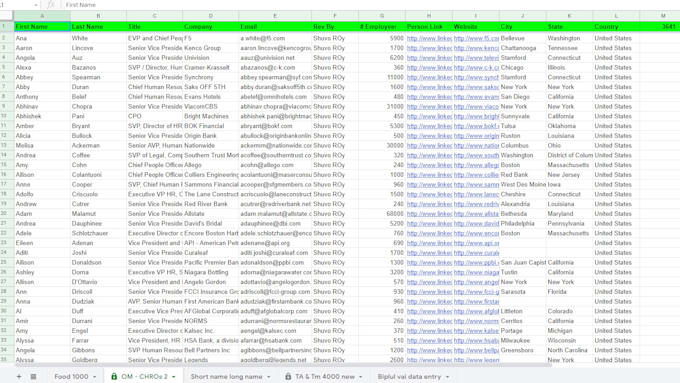The height and width of the screenshot is (383, 680).
Task: Click the Country header cell
Action: click(x=616, y=26)
